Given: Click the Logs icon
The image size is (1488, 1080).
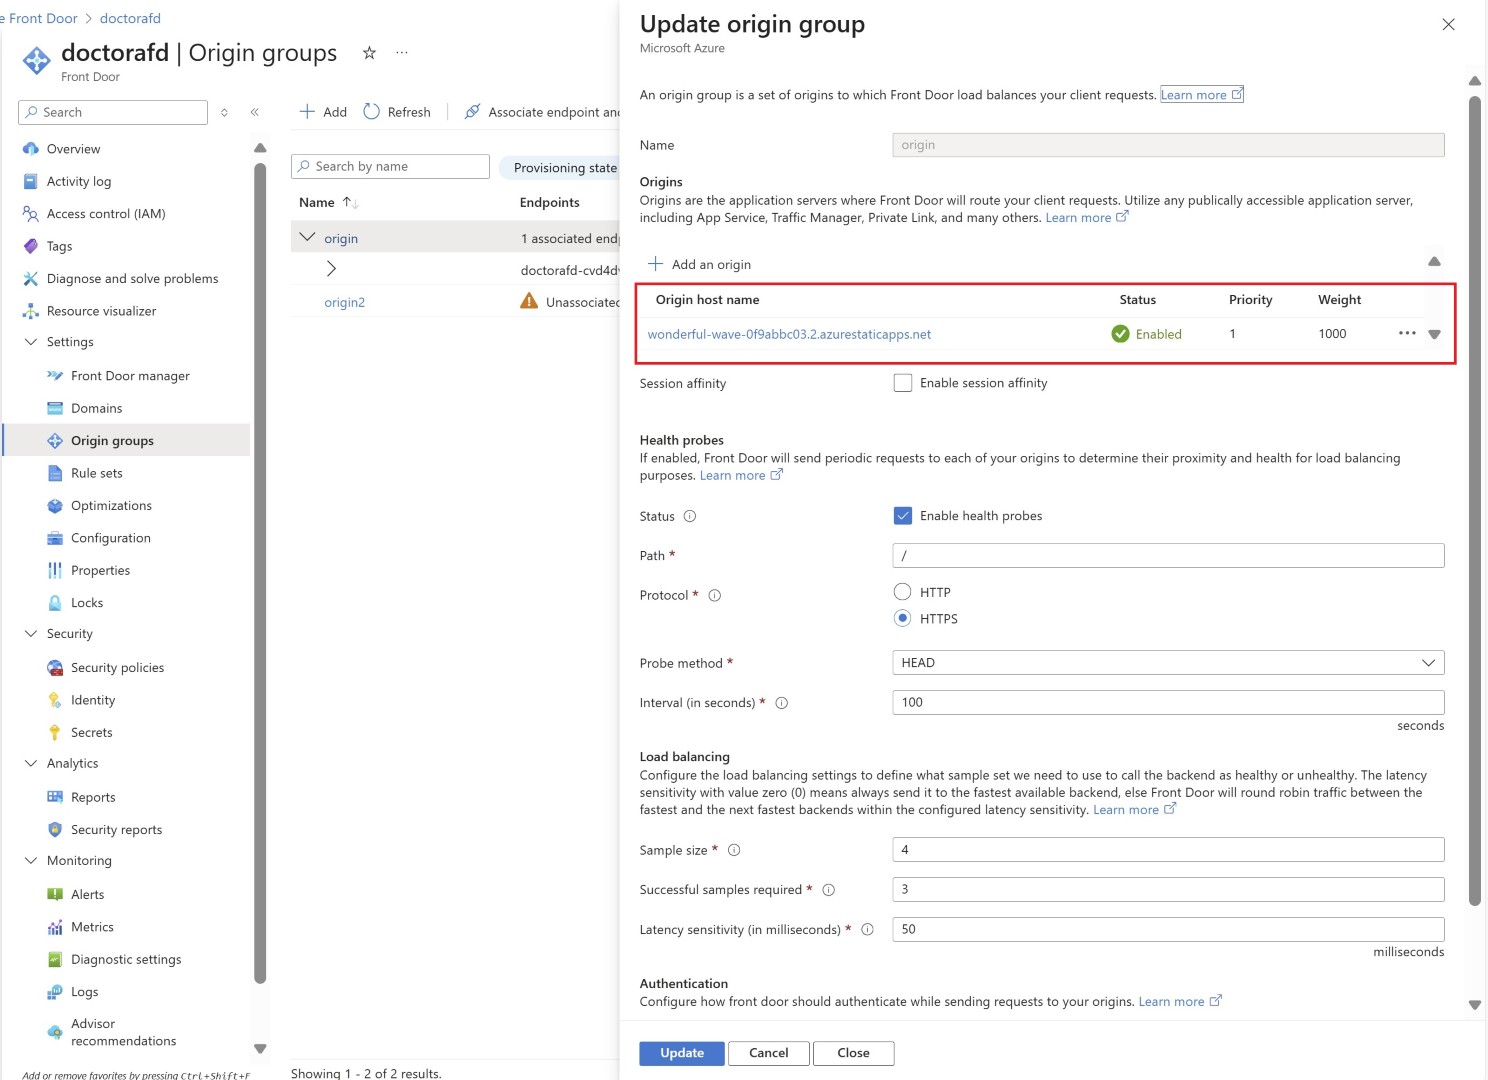Looking at the screenshot, I should pos(55,992).
